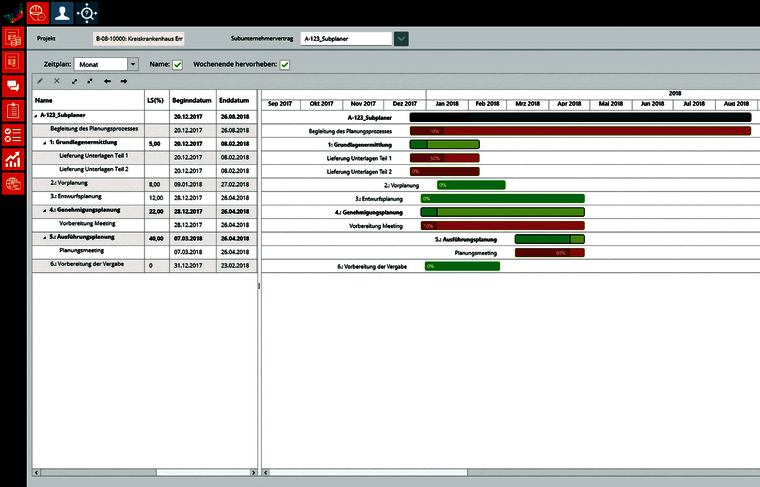The height and width of the screenshot is (487, 760).
Task: Open the globe sidebar icon
Action: (x=13, y=184)
